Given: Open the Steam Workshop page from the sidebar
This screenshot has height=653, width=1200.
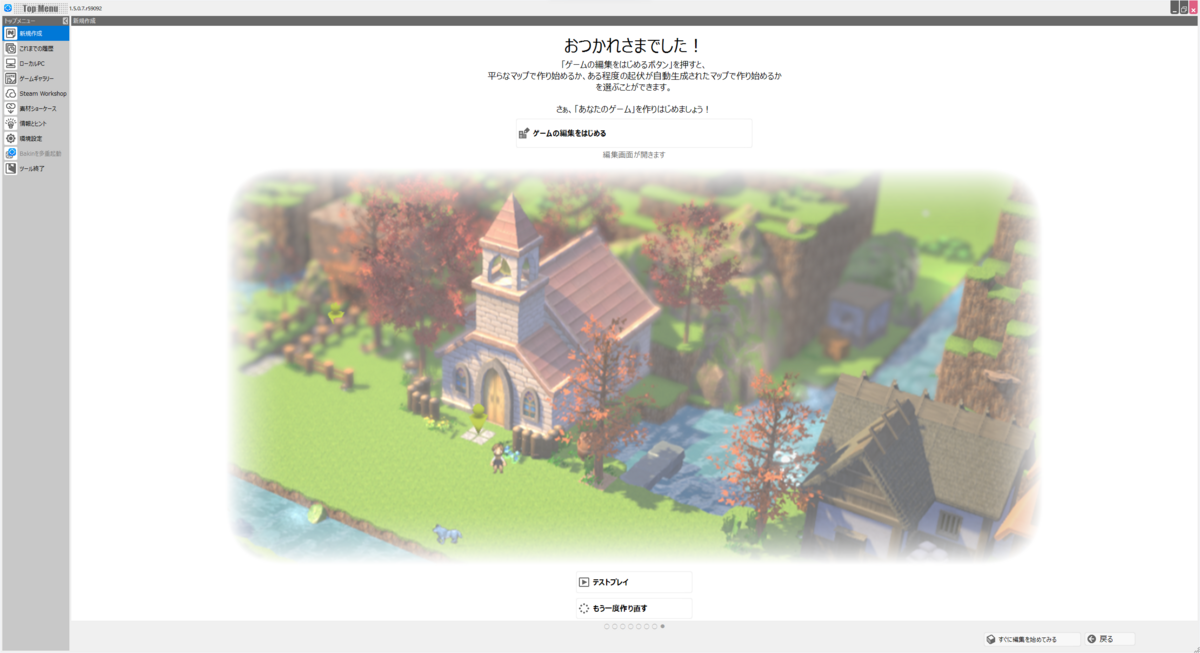Looking at the screenshot, I should click(37, 93).
